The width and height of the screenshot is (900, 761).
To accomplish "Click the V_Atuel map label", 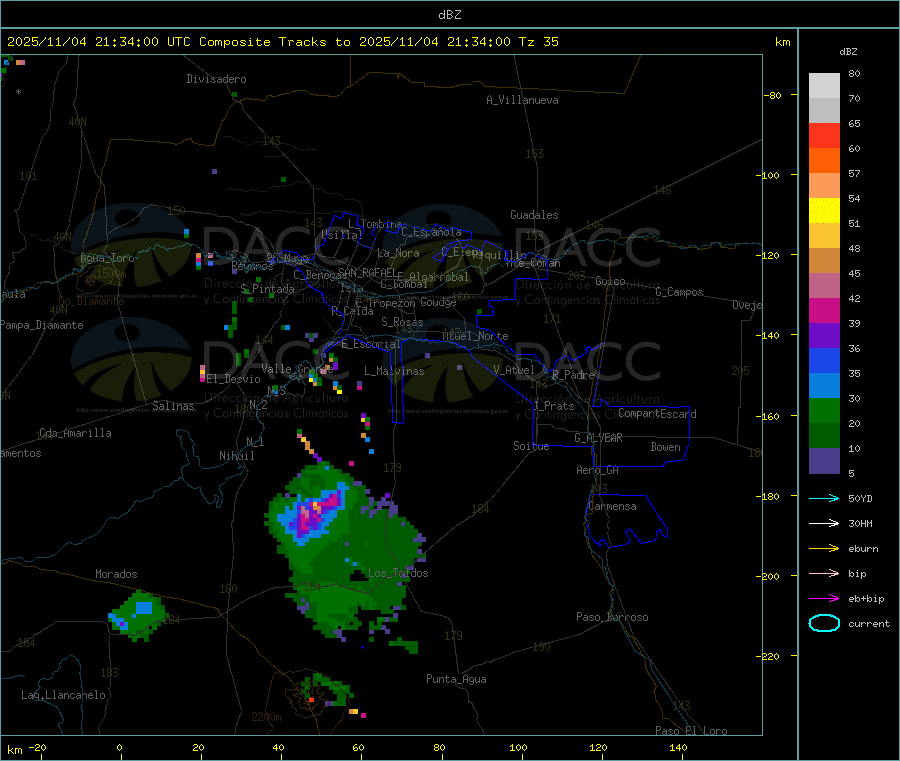I will 514,370.
